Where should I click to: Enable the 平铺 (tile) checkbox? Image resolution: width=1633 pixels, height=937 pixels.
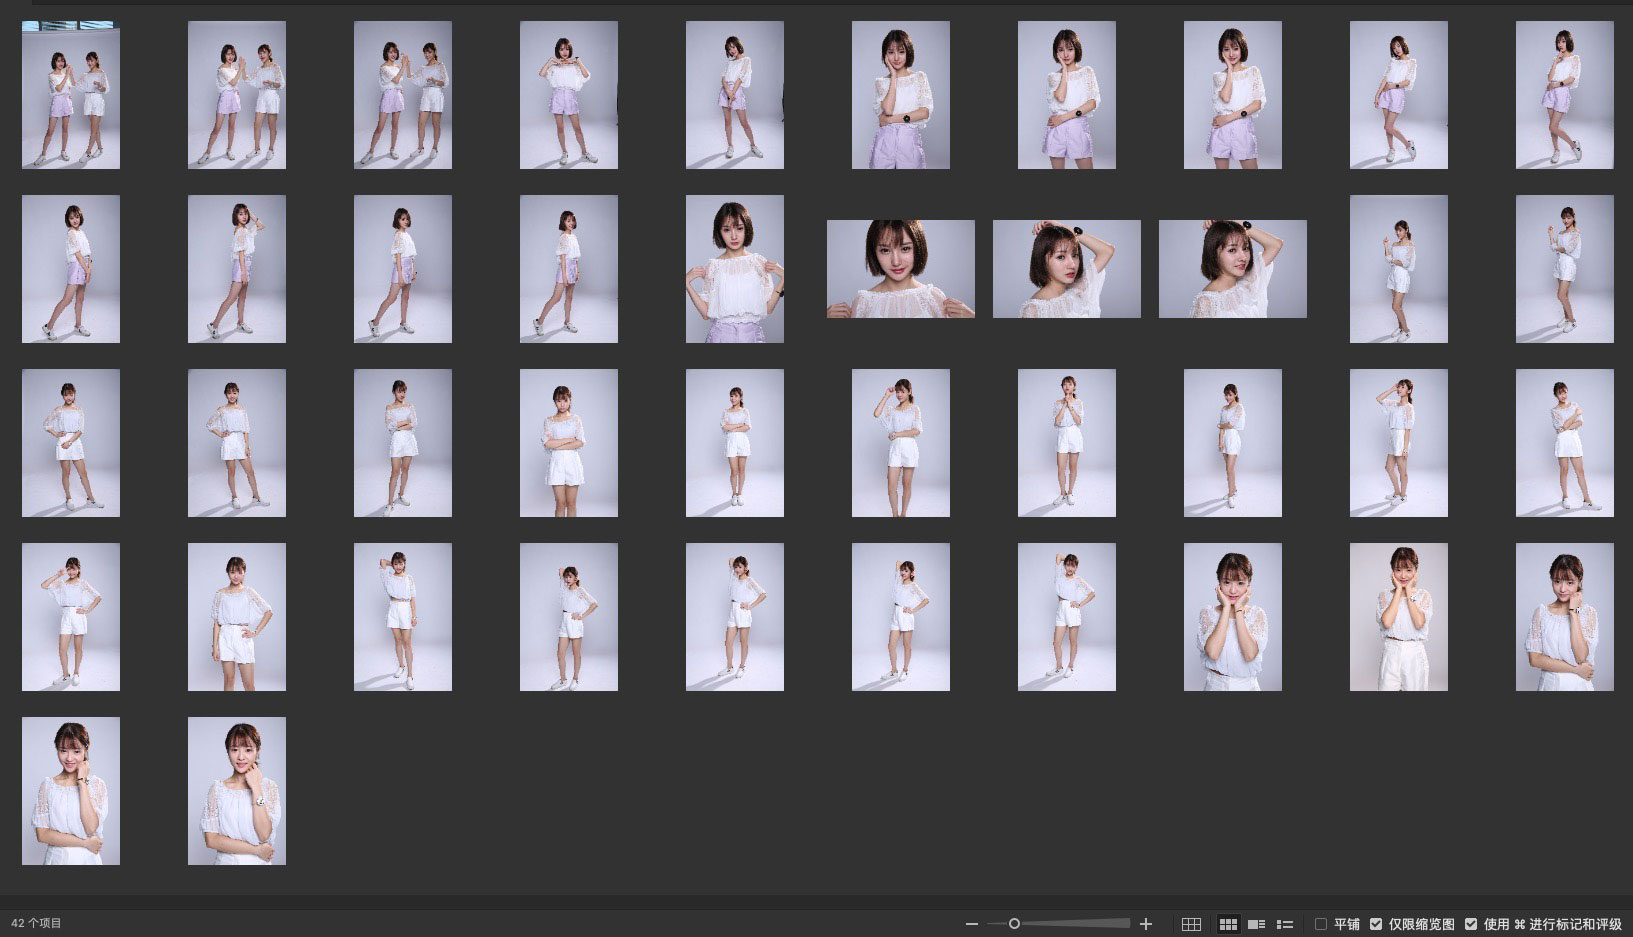pyautogui.click(x=1321, y=924)
